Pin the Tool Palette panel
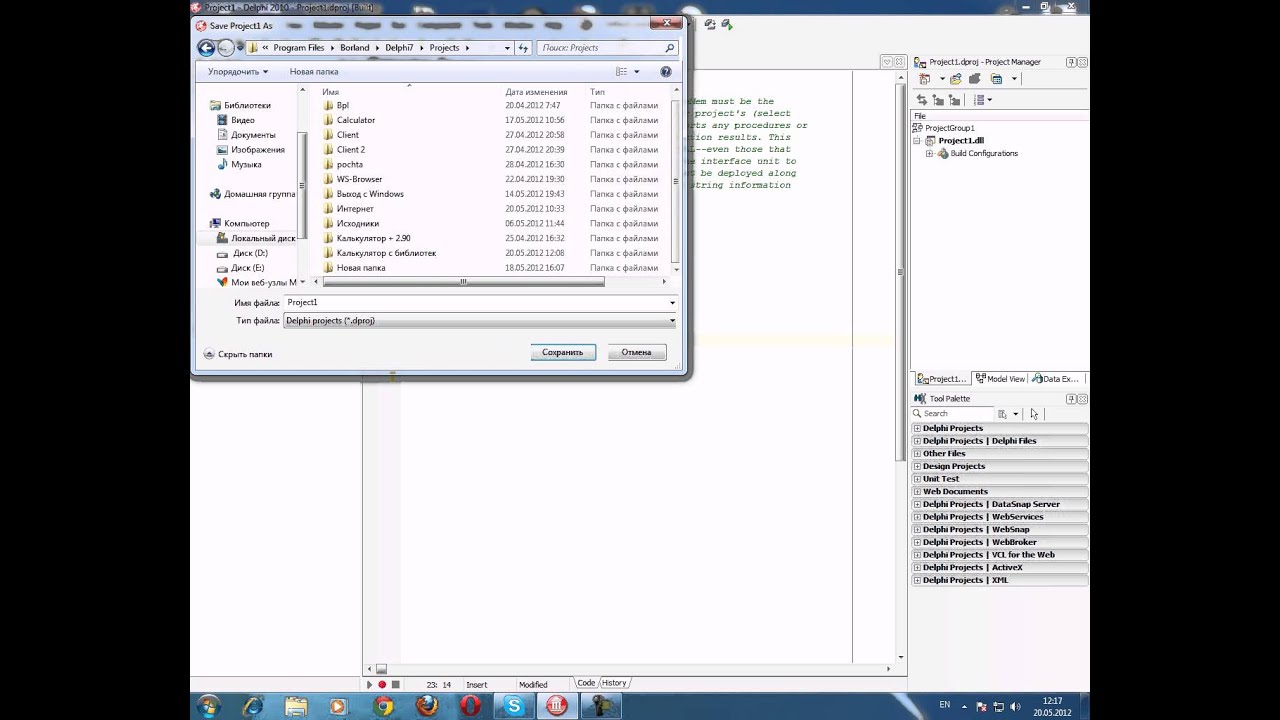The height and width of the screenshot is (720, 1280). click(1071, 398)
